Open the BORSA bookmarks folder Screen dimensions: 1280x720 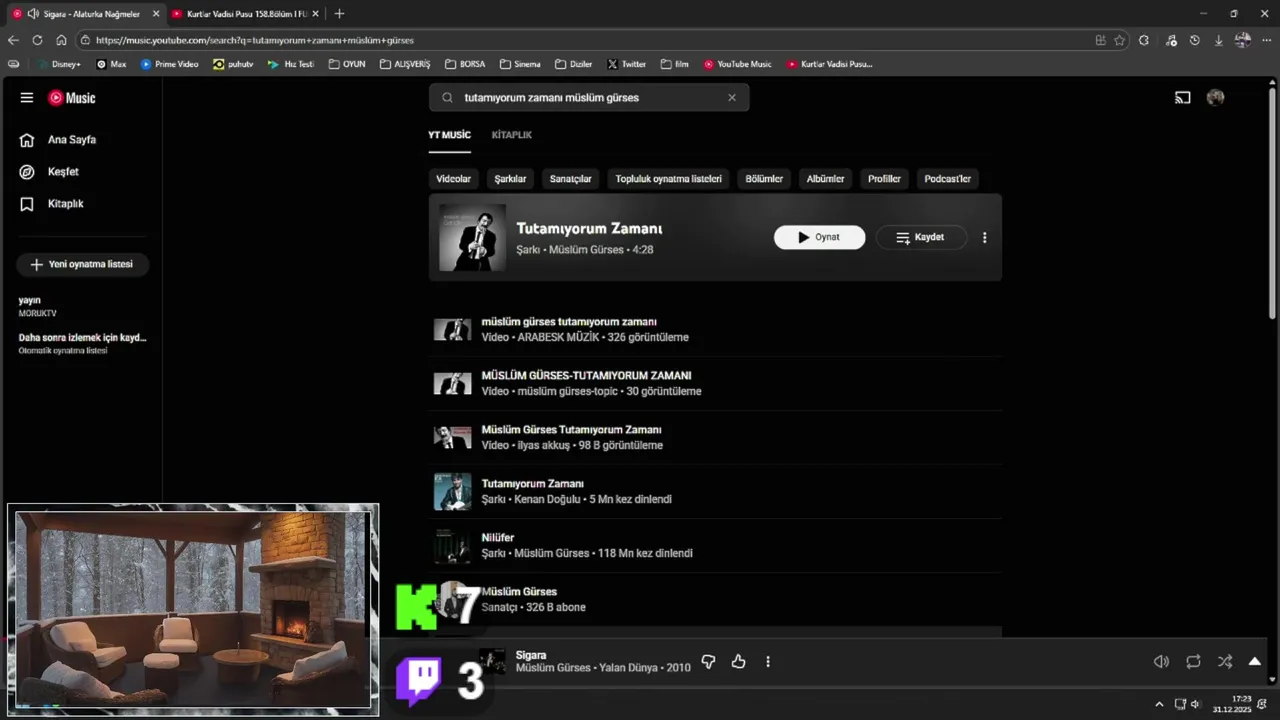(465, 64)
